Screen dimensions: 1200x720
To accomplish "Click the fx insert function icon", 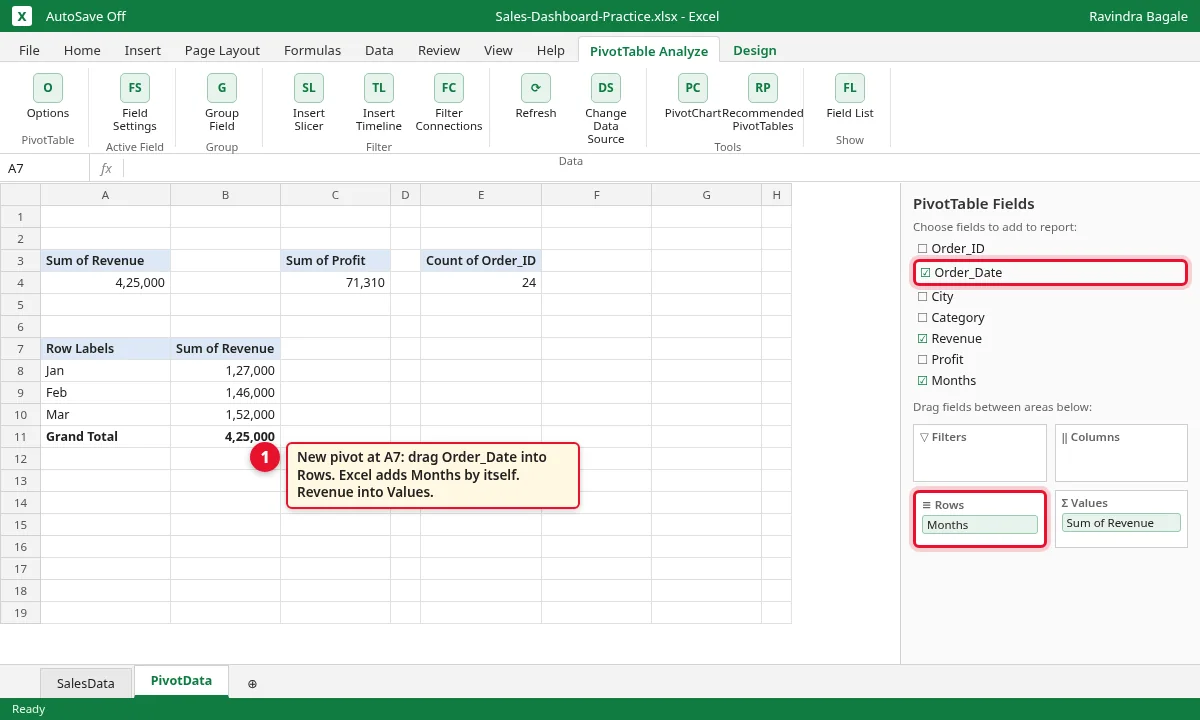I will pyautogui.click(x=106, y=168).
